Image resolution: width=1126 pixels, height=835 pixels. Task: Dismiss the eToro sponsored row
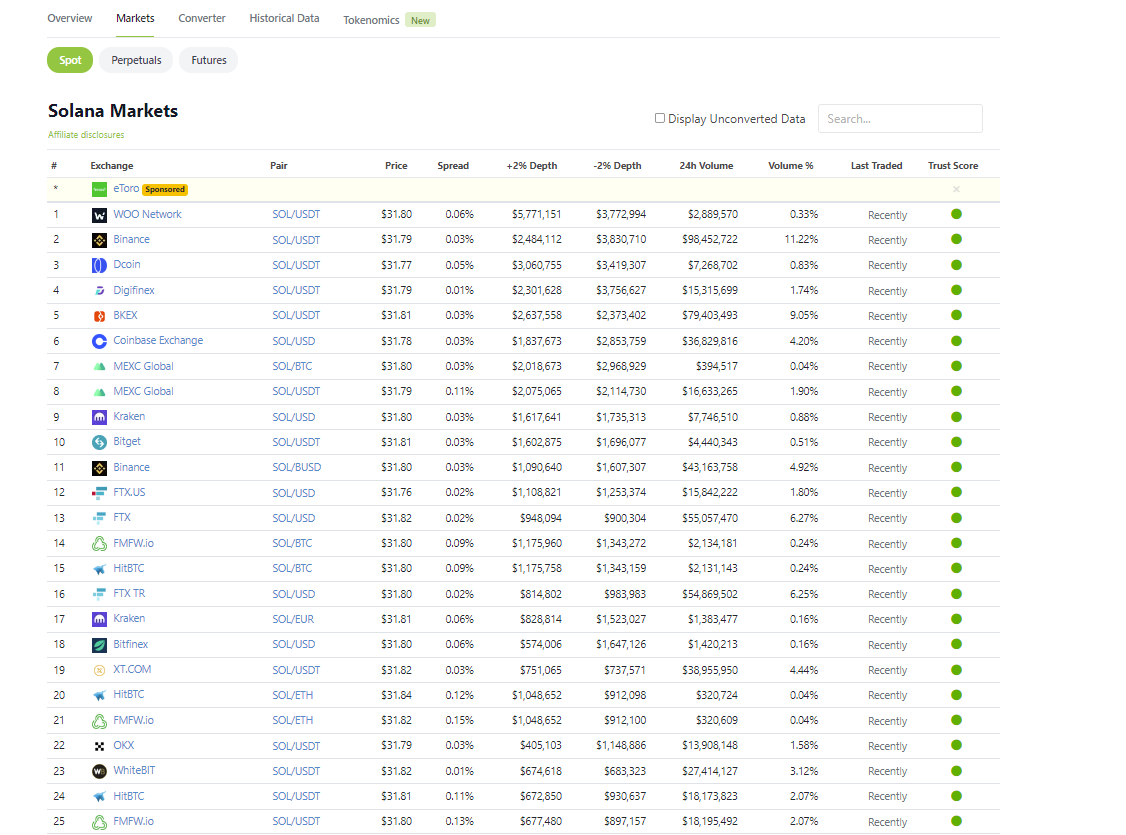point(956,189)
